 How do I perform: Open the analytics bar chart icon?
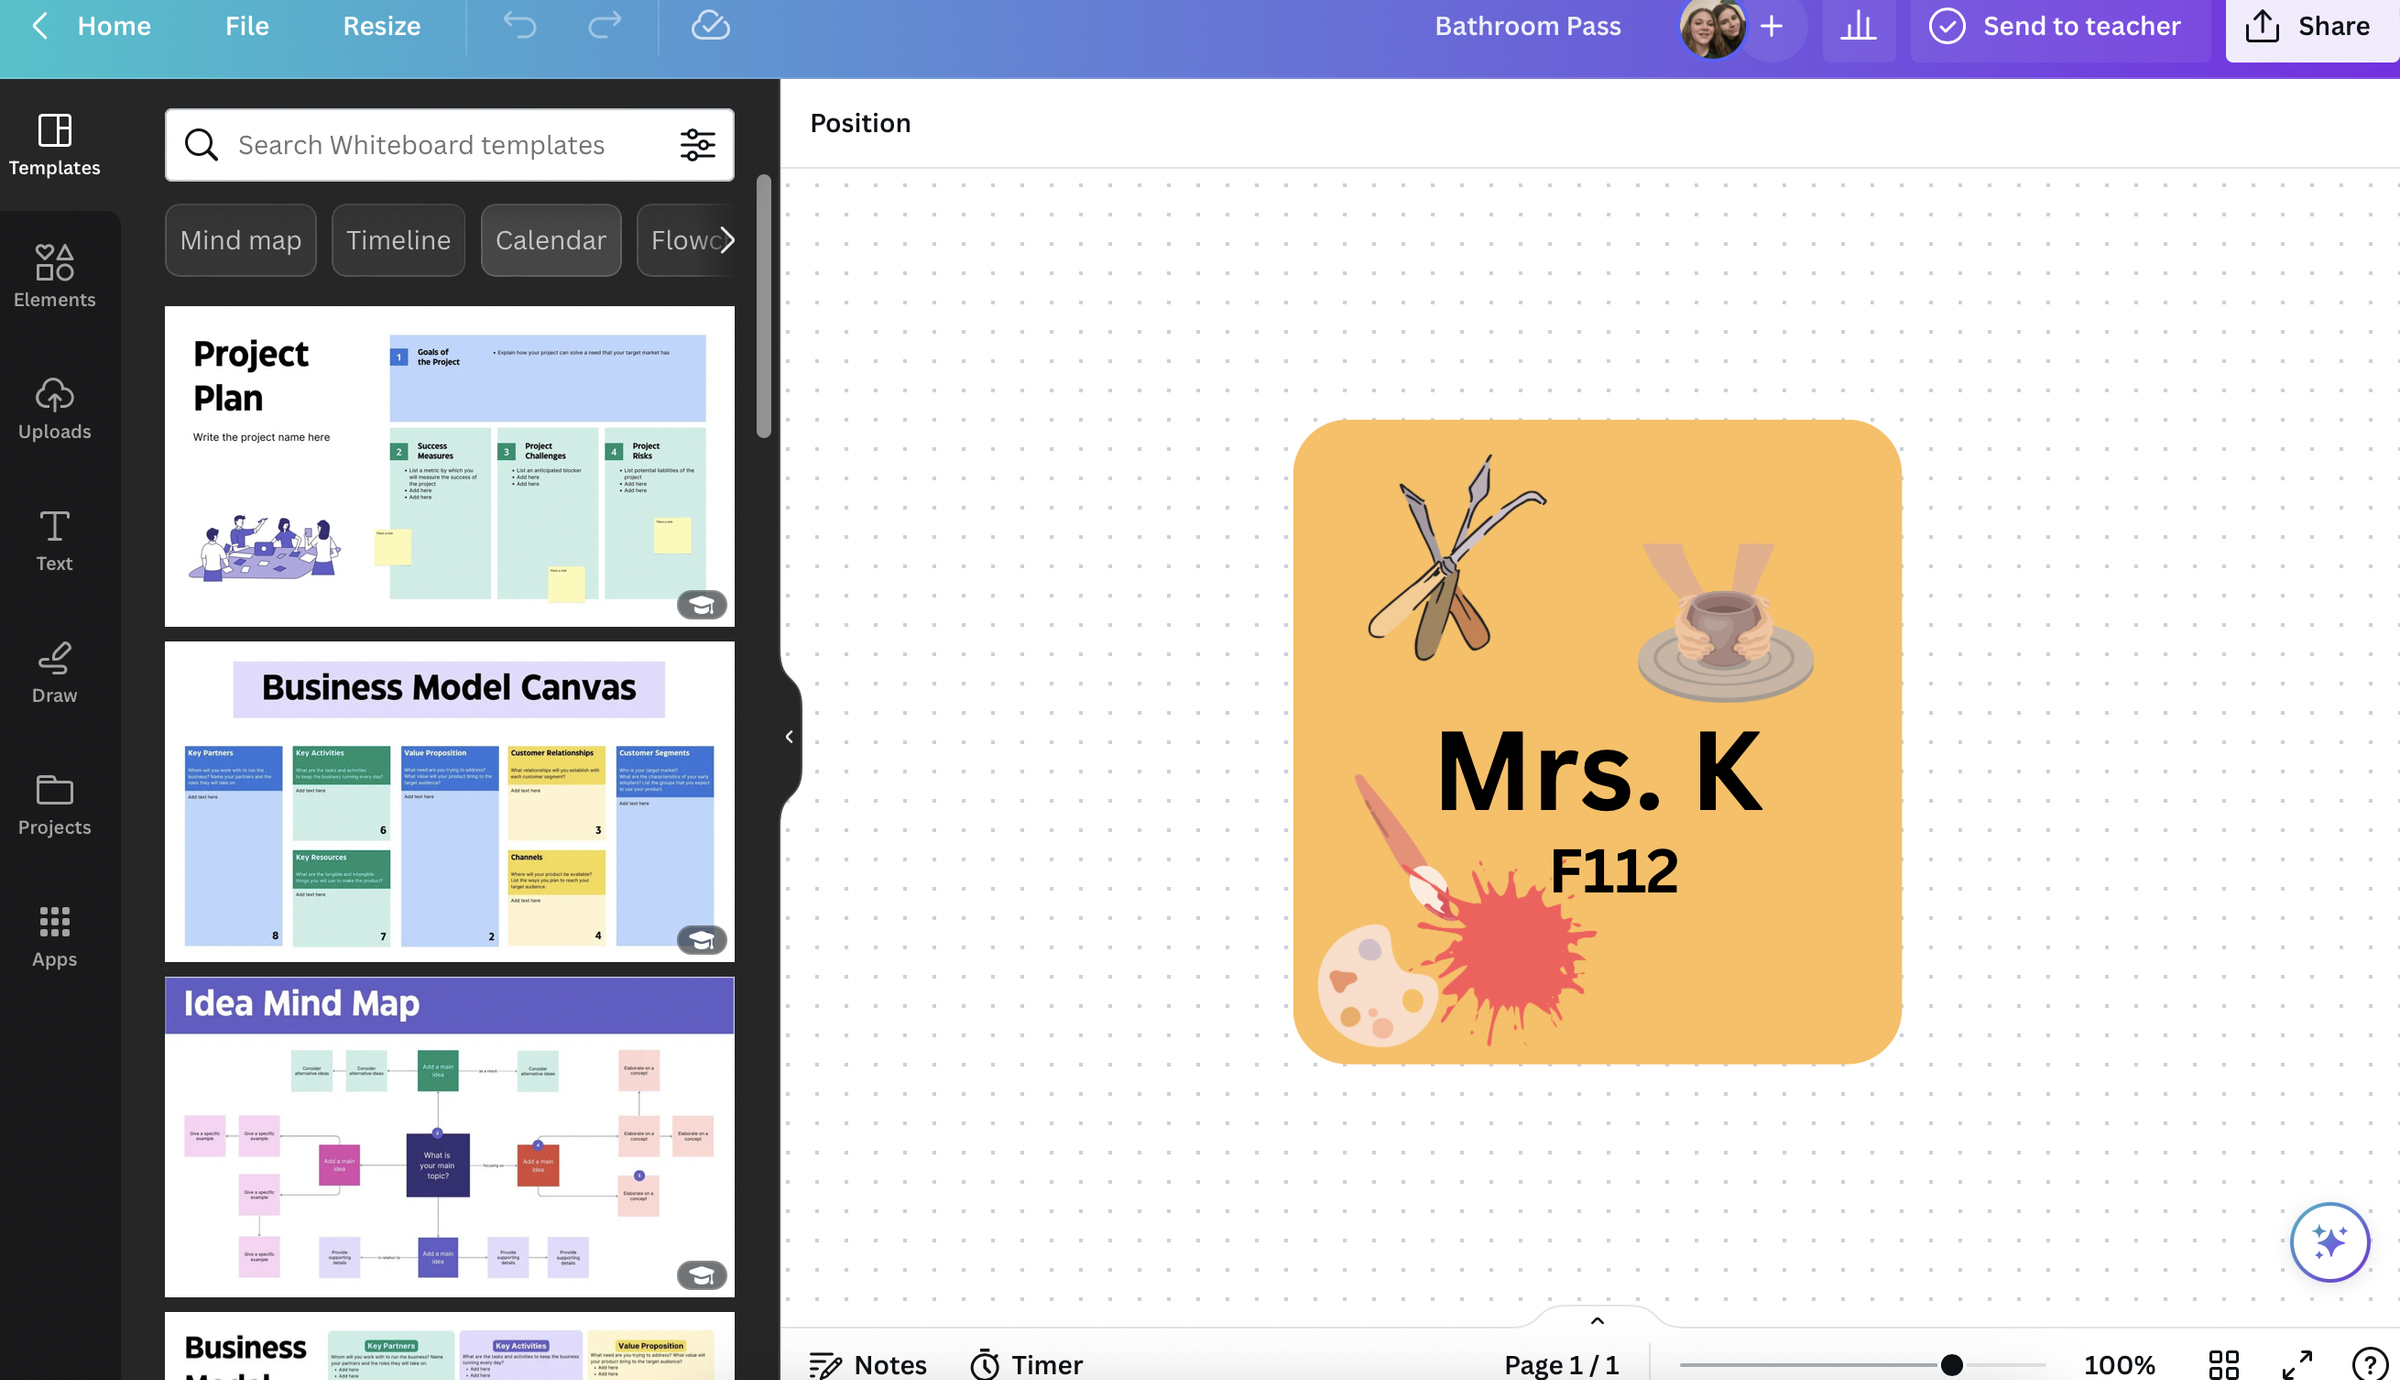click(x=1858, y=26)
